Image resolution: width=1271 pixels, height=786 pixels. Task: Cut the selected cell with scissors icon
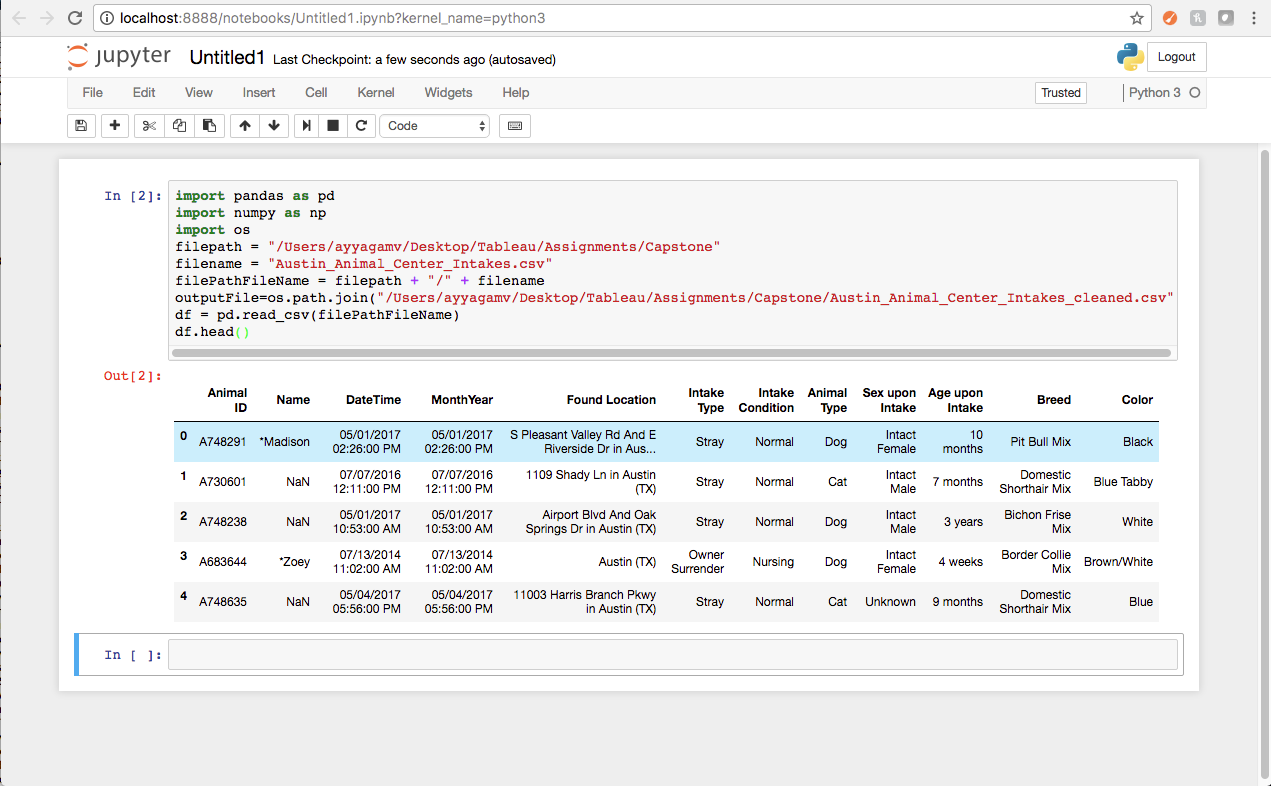pos(148,125)
